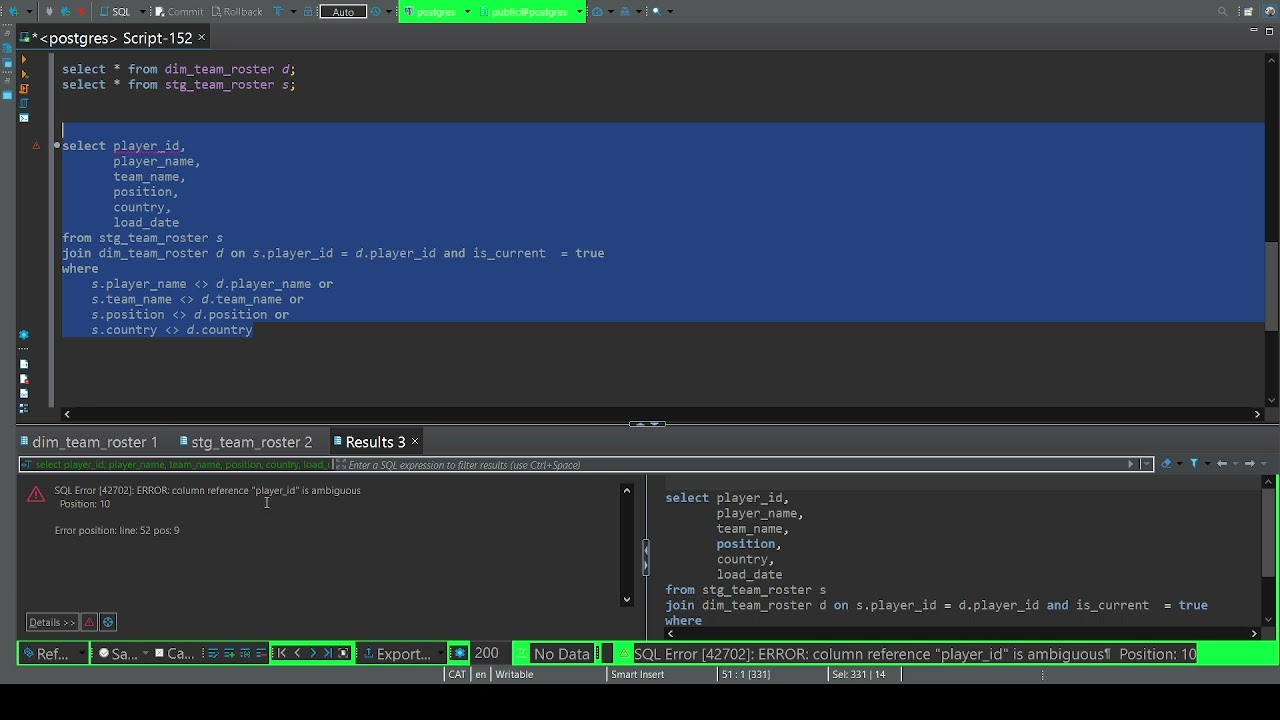
Task: Click the error message panel scroll up arrow
Action: pyautogui.click(x=627, y=490)
